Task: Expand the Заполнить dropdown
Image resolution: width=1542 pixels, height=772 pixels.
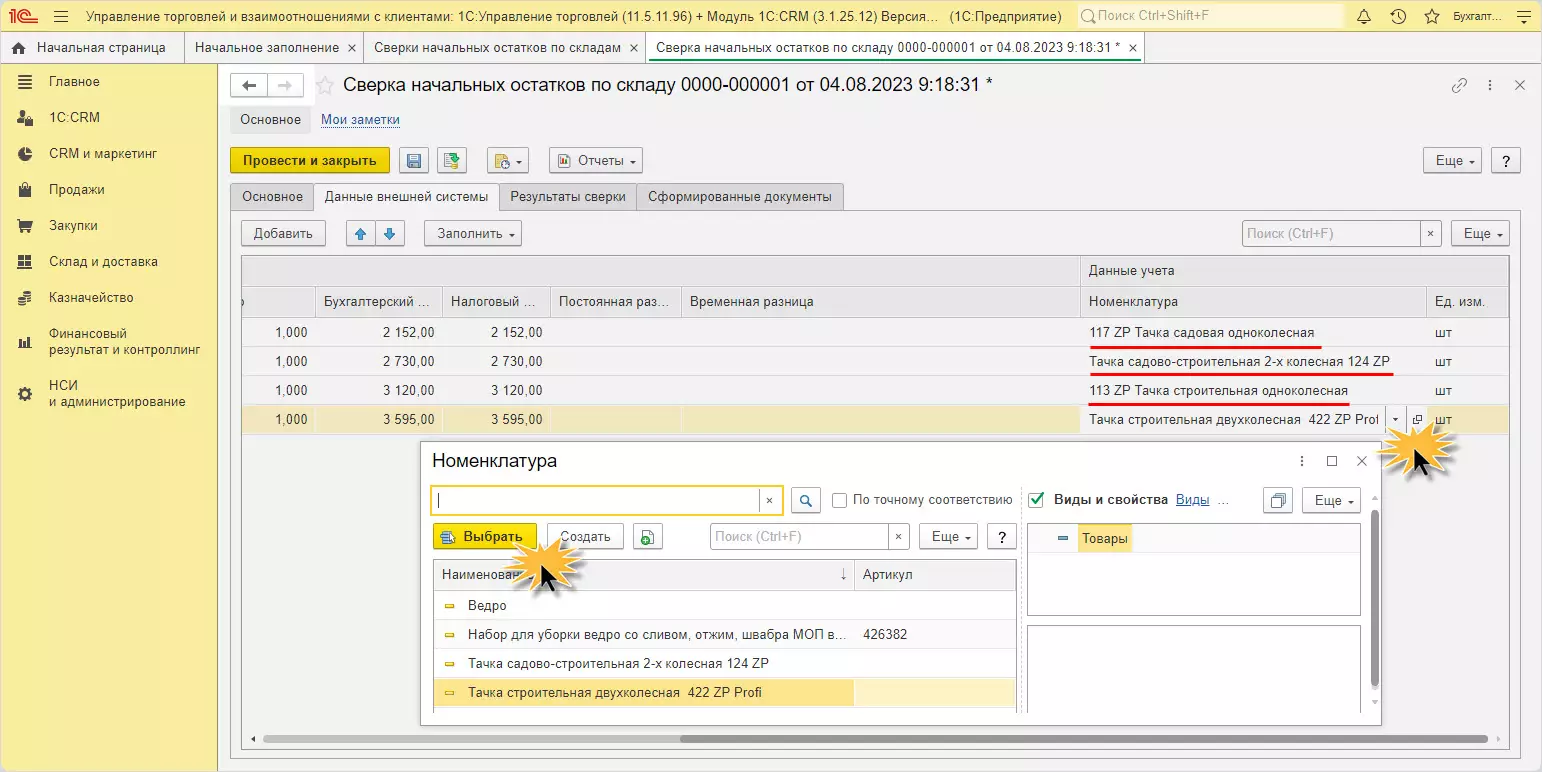Action: [472, 234]
